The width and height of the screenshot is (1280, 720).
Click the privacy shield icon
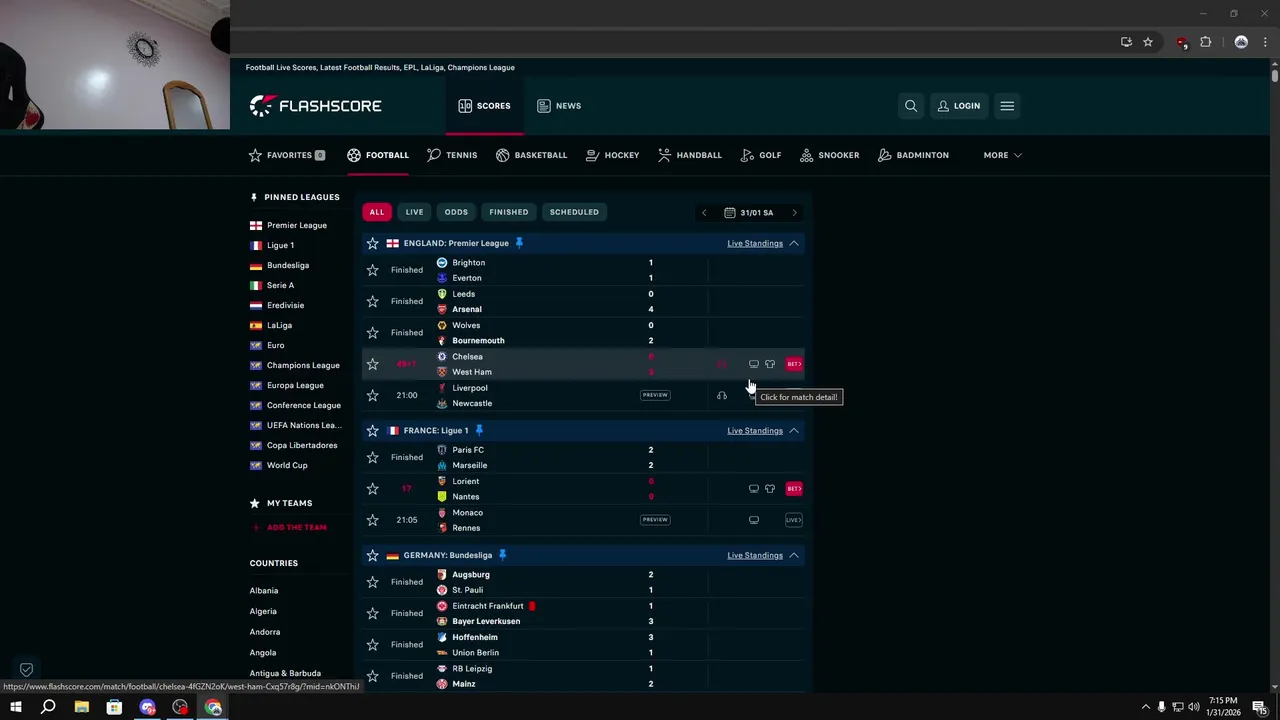click(x=27, y=669)
